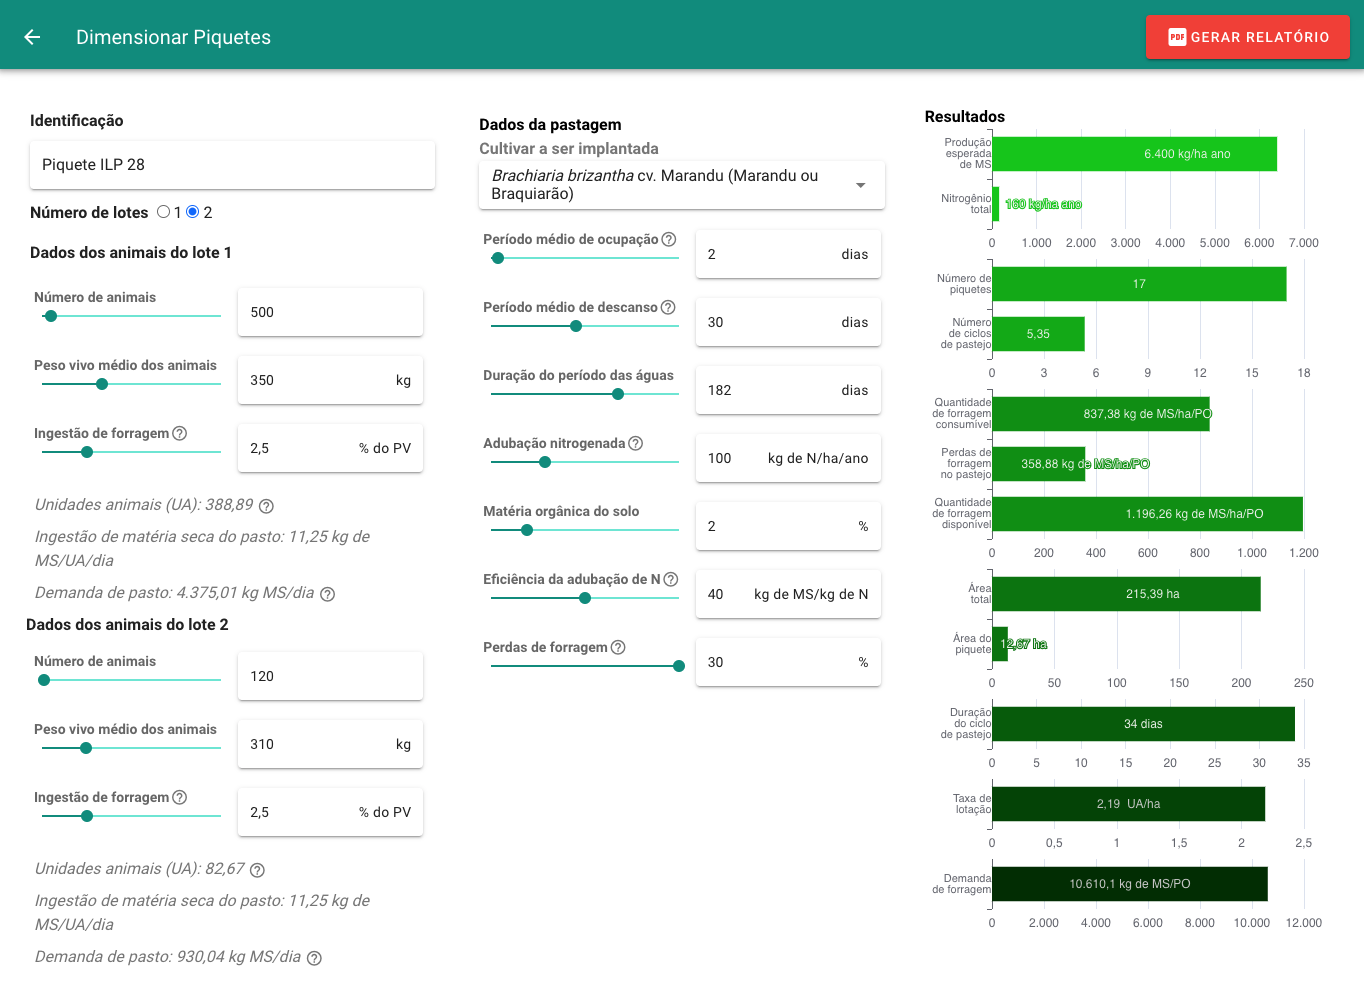Viewport: 1364px width, 988px height.
Task: Open the cultivar dropdown list
Action: pos(682,185)
